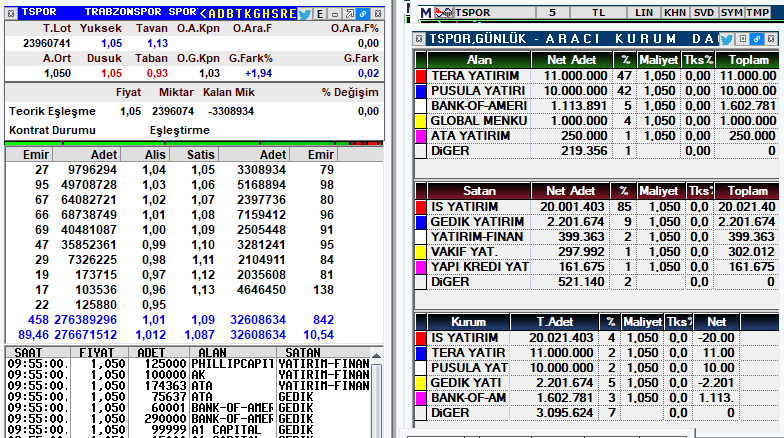The image size is (784, 438).
Task: Click magenta swatch beside YAPI KREDI YAT
Action: click(421, 267)
